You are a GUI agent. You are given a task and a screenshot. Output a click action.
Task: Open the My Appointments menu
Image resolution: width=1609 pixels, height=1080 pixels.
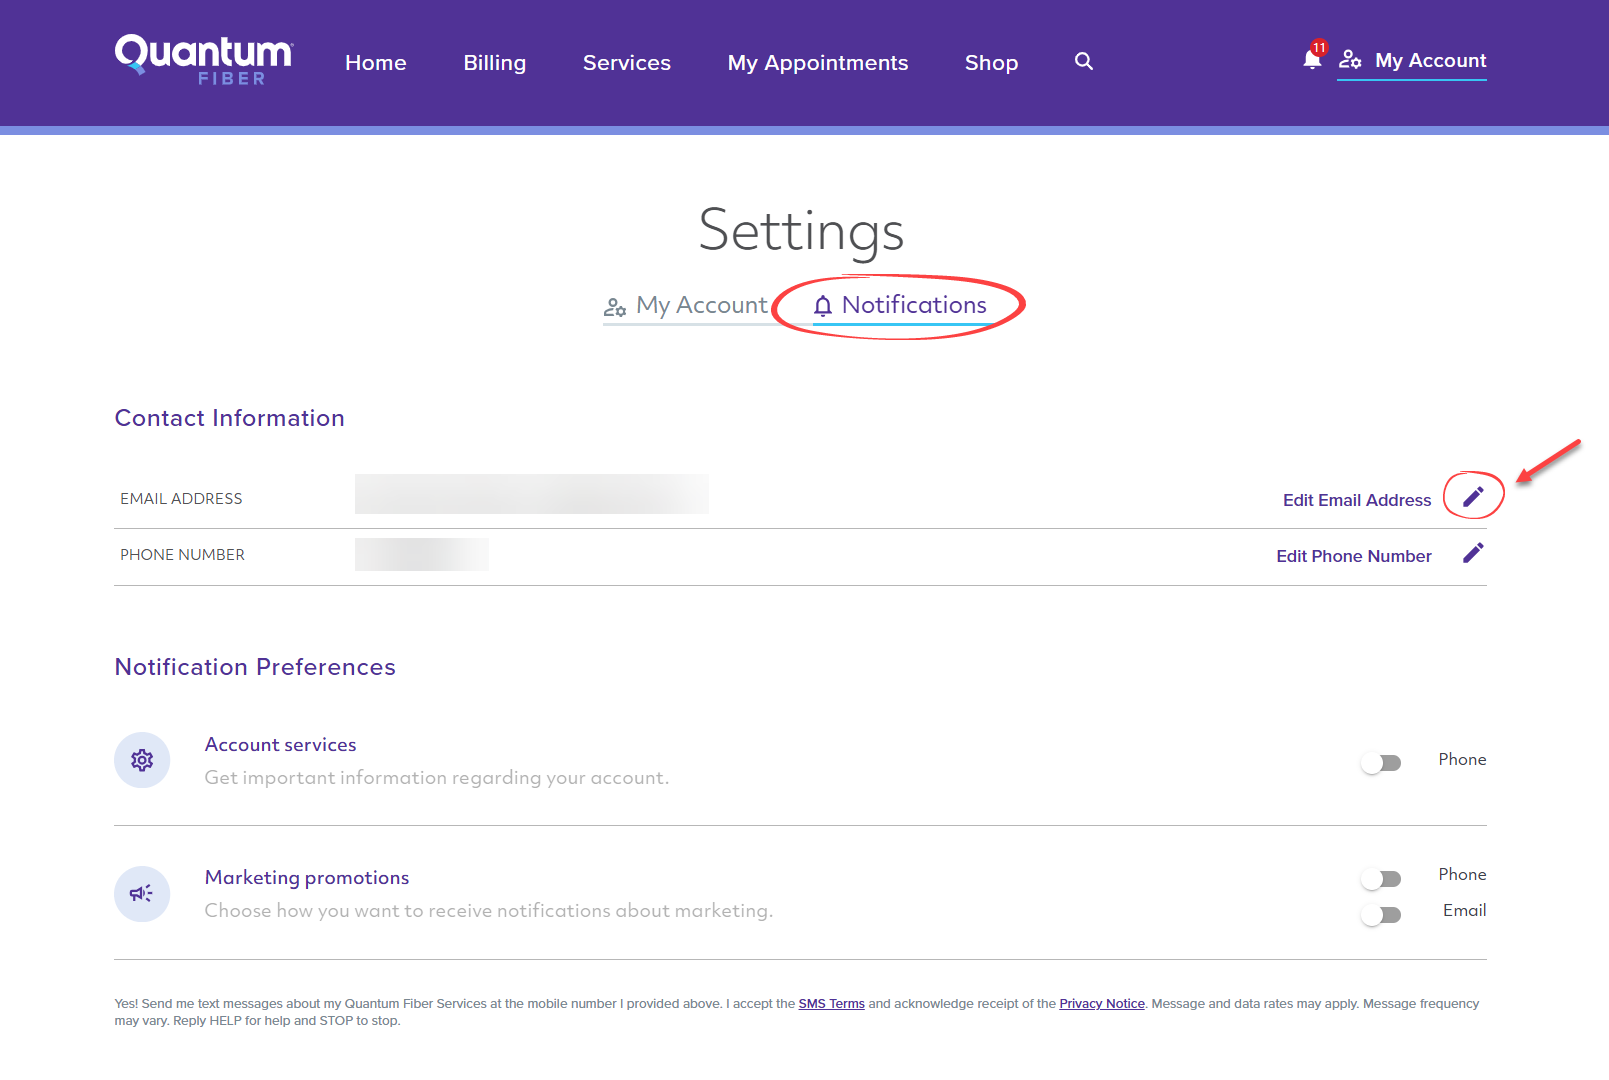[x=817, y=62]
